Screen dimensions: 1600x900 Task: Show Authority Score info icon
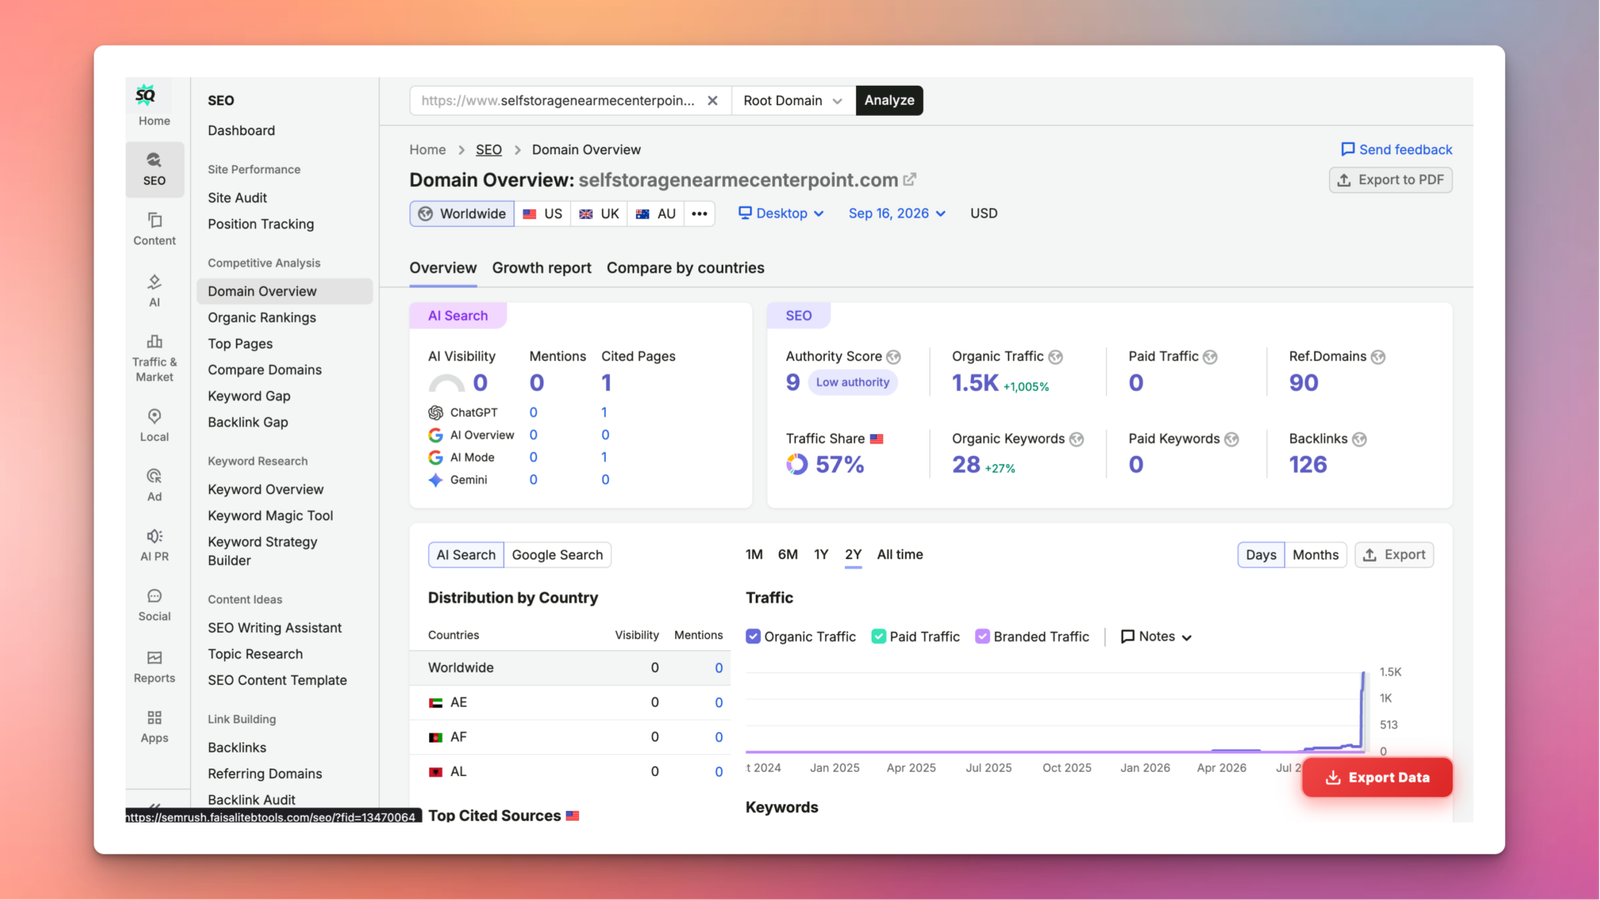pyautogui.click(x=894, y=357)
